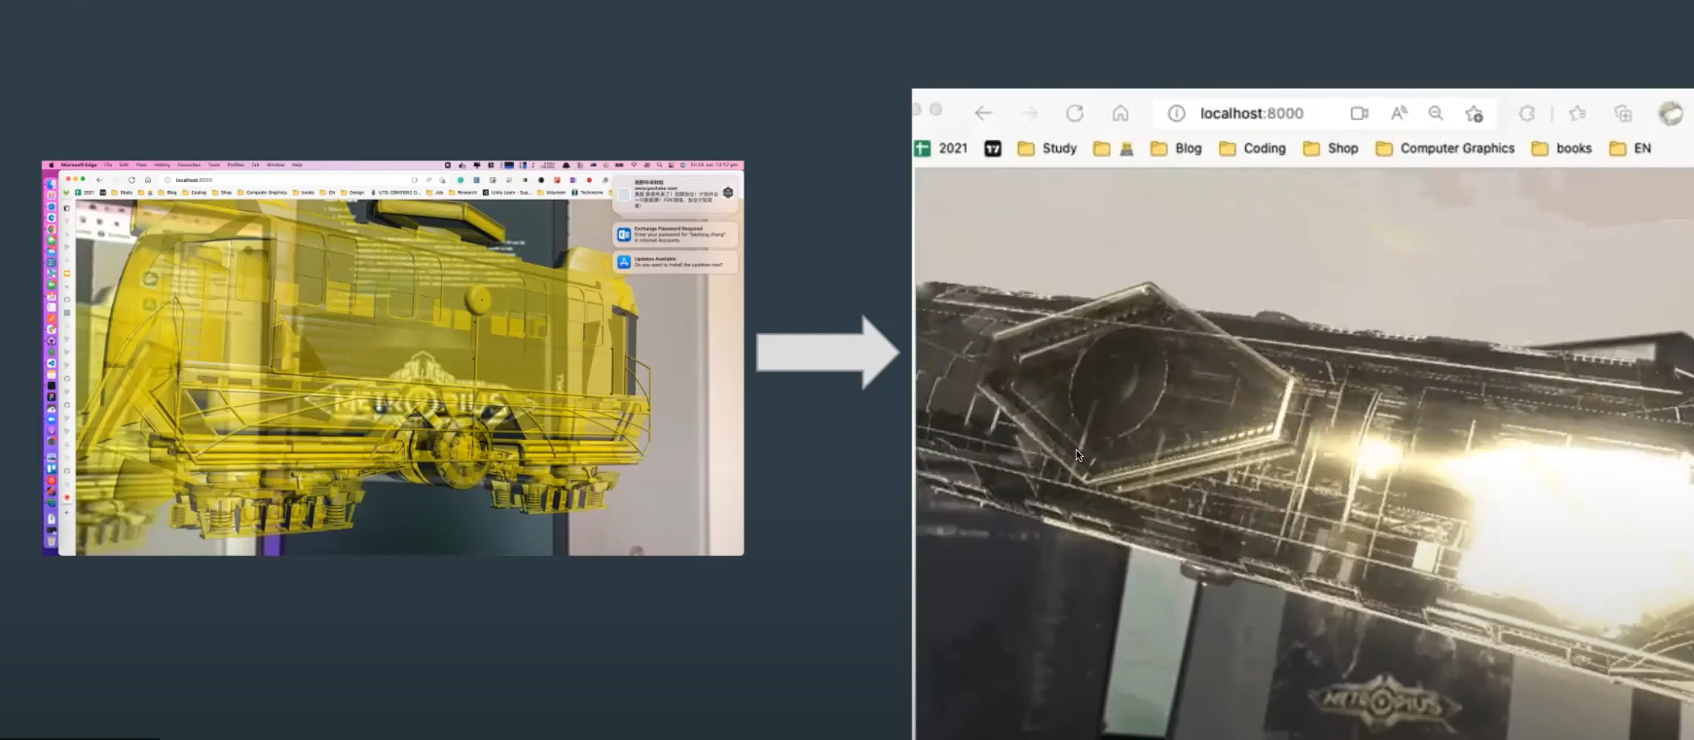Screen dimensions: 1694x740
Task: Open site info icon beside large localhost:8000 address
Action: click(x=1177, y=113)
